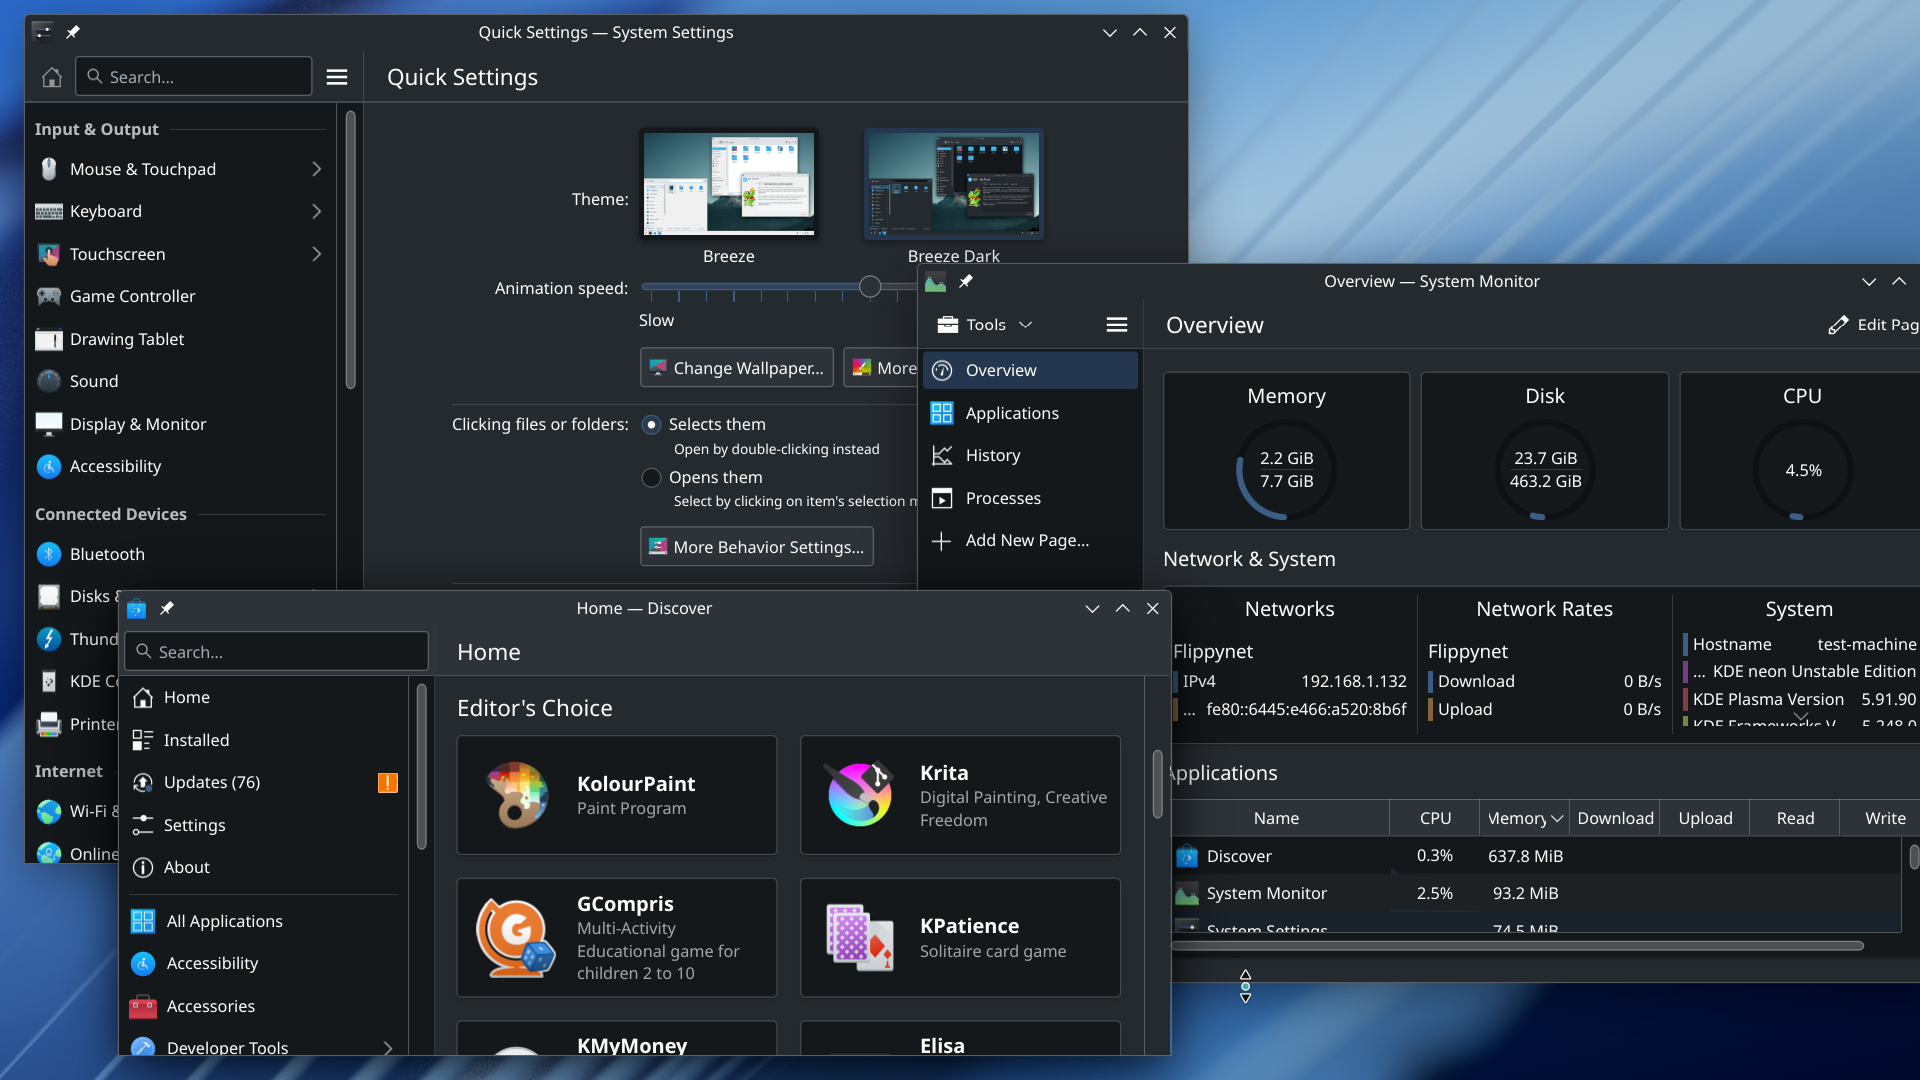Click the System Monitor row in applications table

[1536, 894]
